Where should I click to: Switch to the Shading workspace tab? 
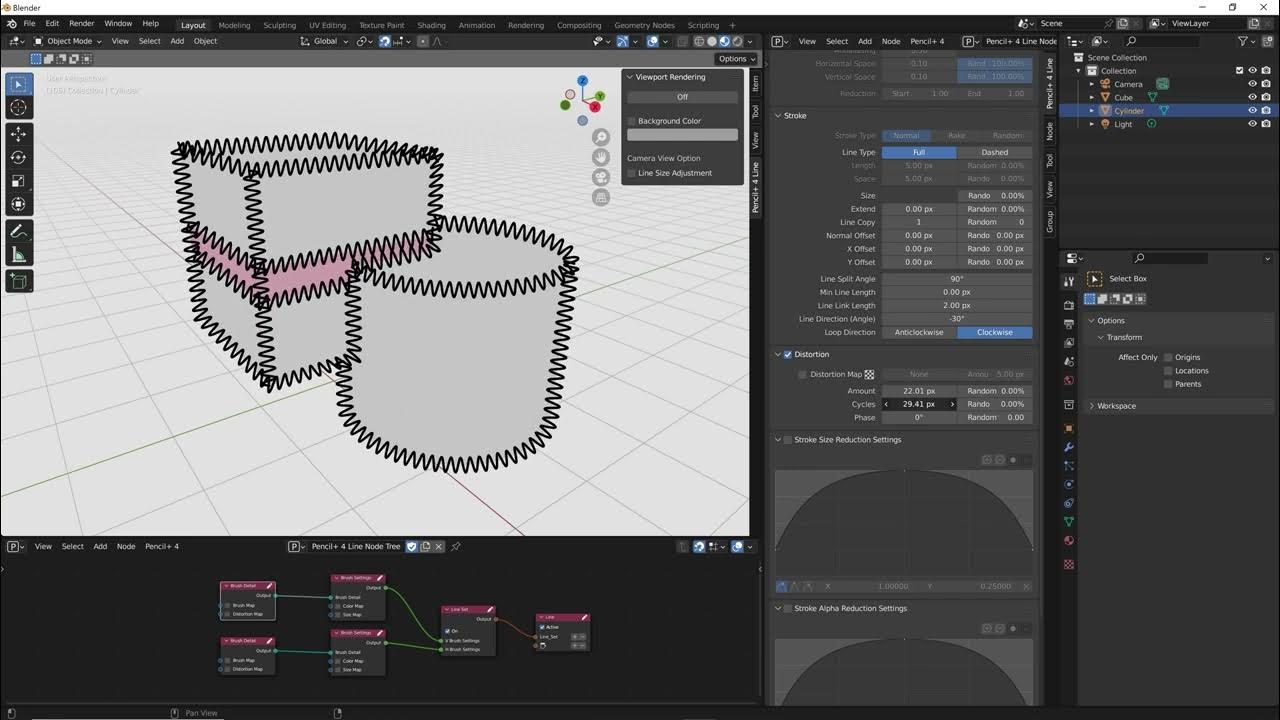pyautogui.click(x=431, y=25)
